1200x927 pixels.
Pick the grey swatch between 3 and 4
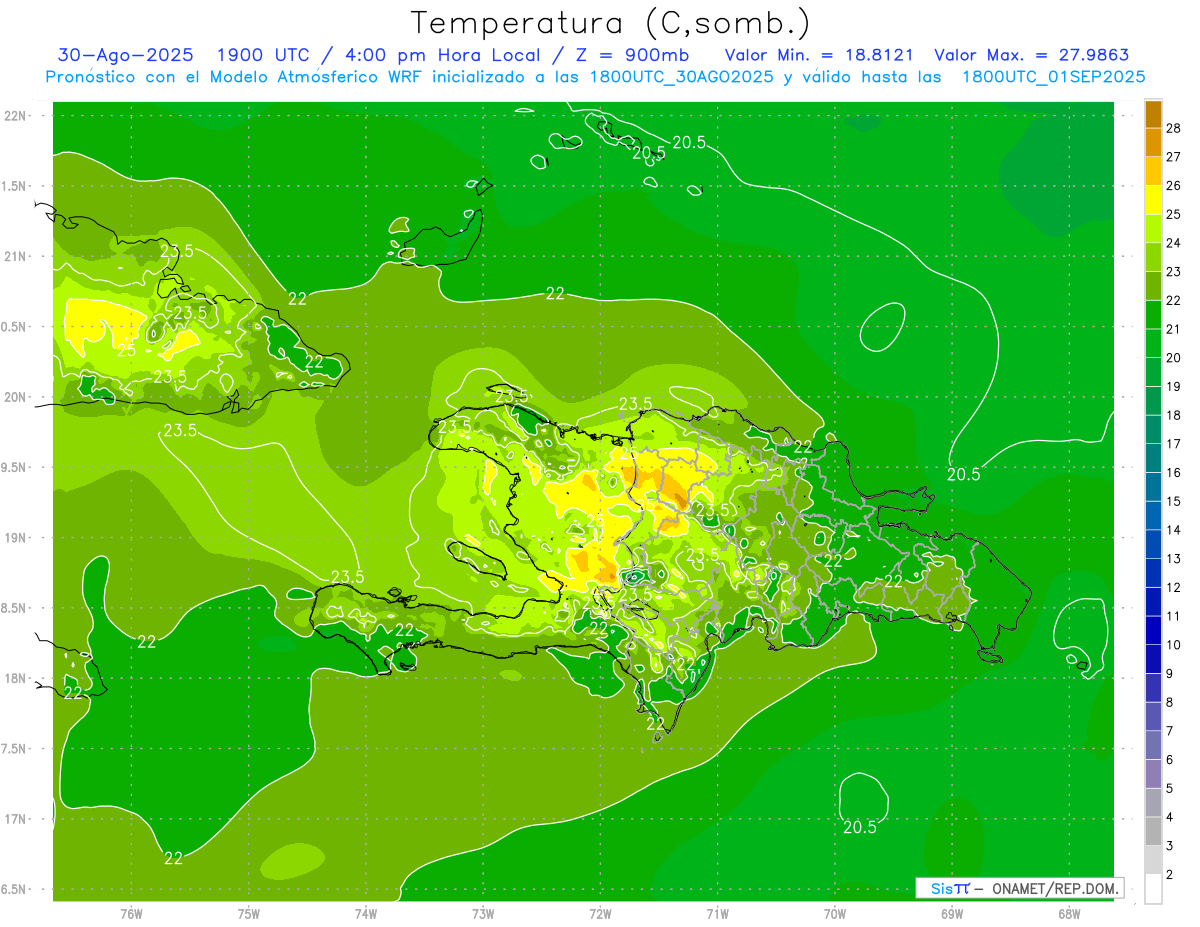[x=1154, y=832]
